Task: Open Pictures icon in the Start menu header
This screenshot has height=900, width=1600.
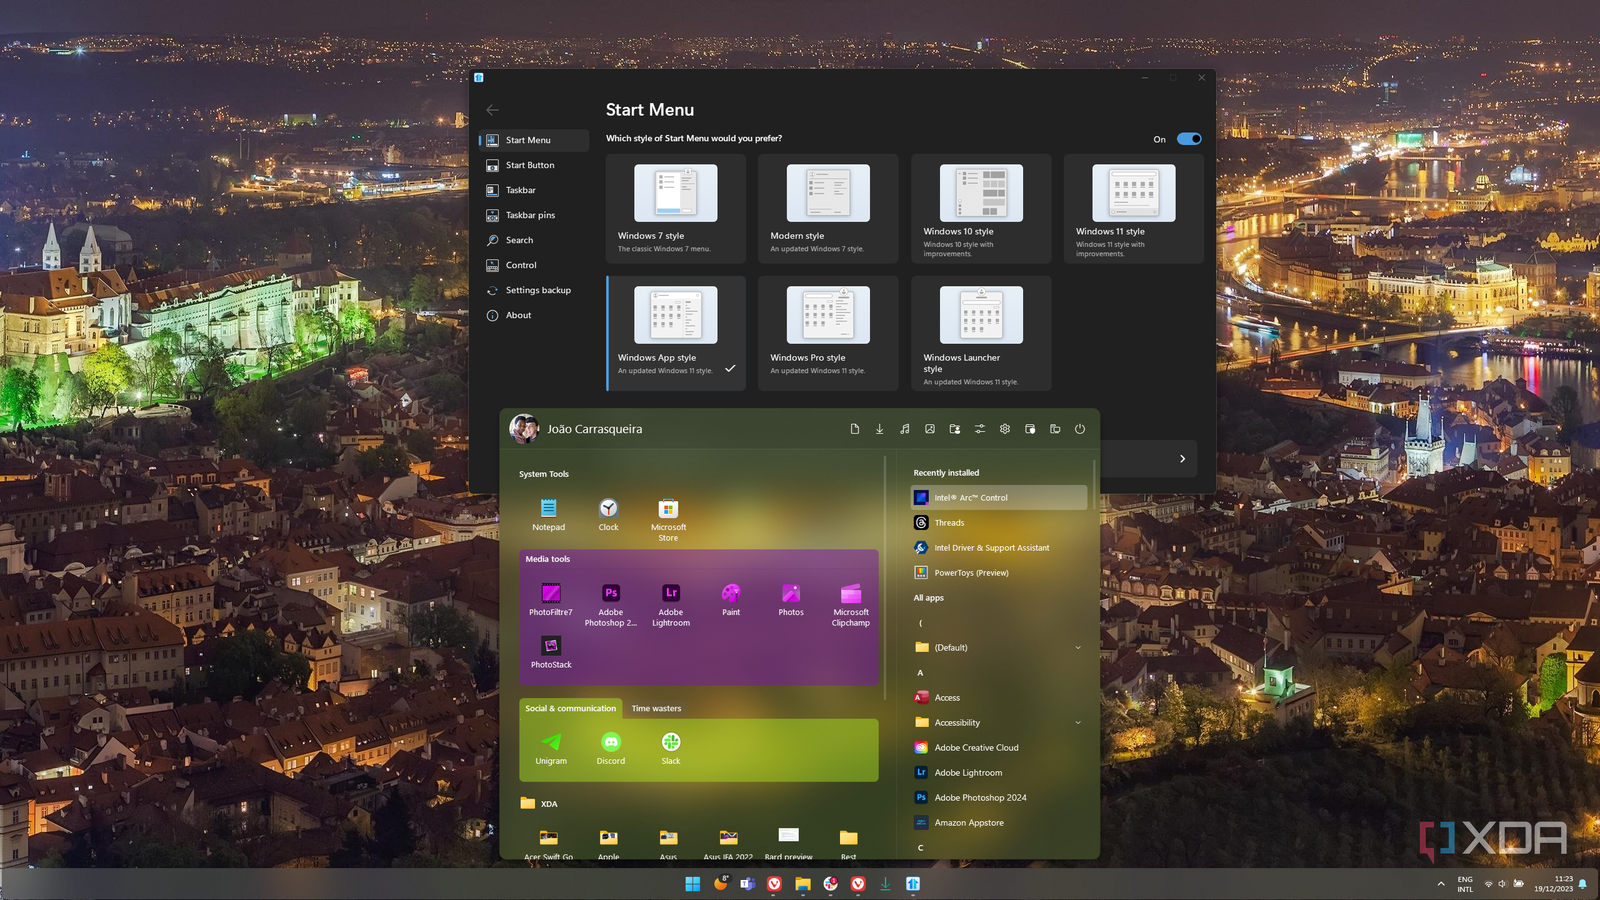Action: pyautogui.click(x=929, y=429)
